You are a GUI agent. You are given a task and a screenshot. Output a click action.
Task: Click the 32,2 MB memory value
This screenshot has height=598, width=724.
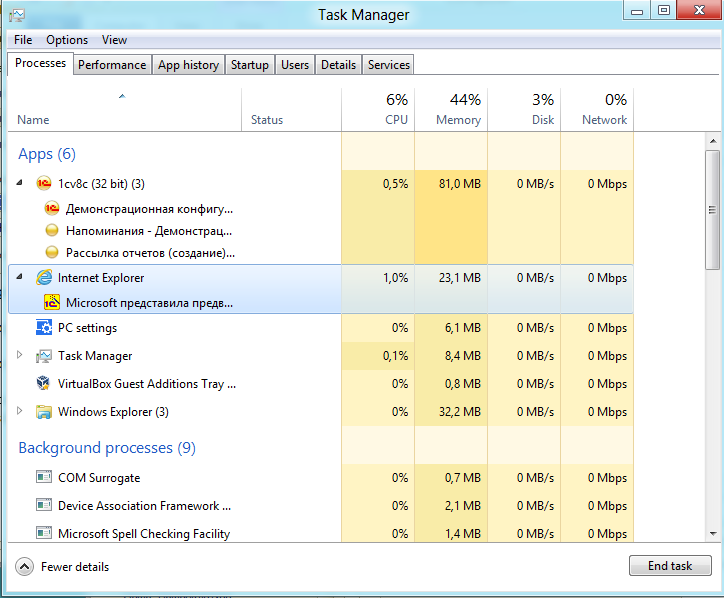point(459,411)
